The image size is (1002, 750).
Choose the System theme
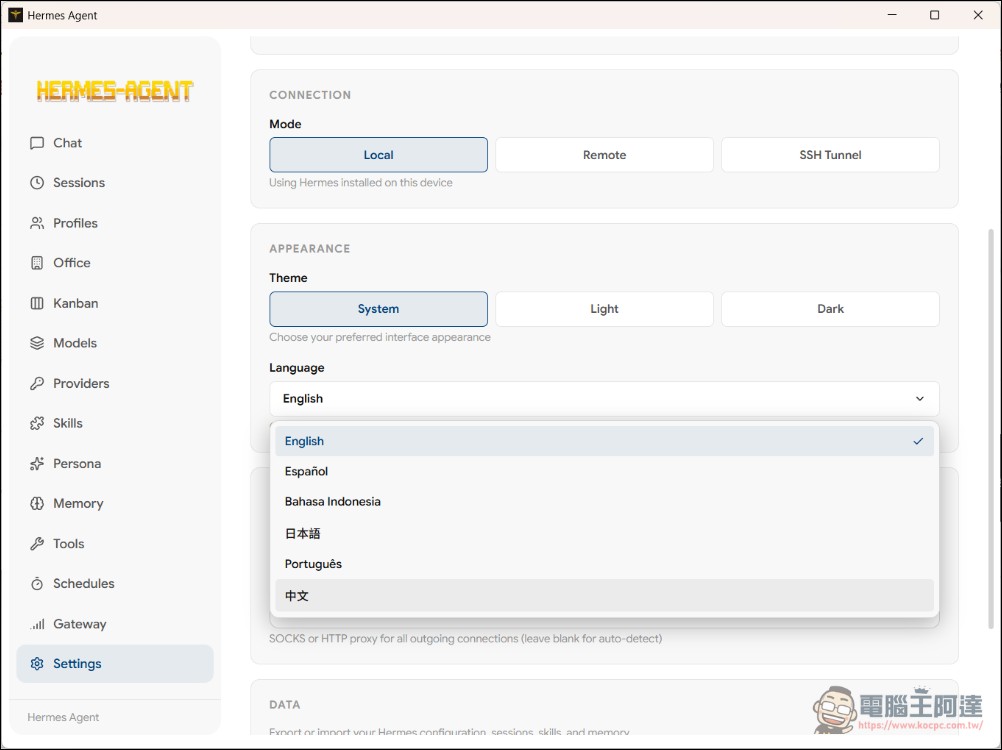(x=378, y=309)
